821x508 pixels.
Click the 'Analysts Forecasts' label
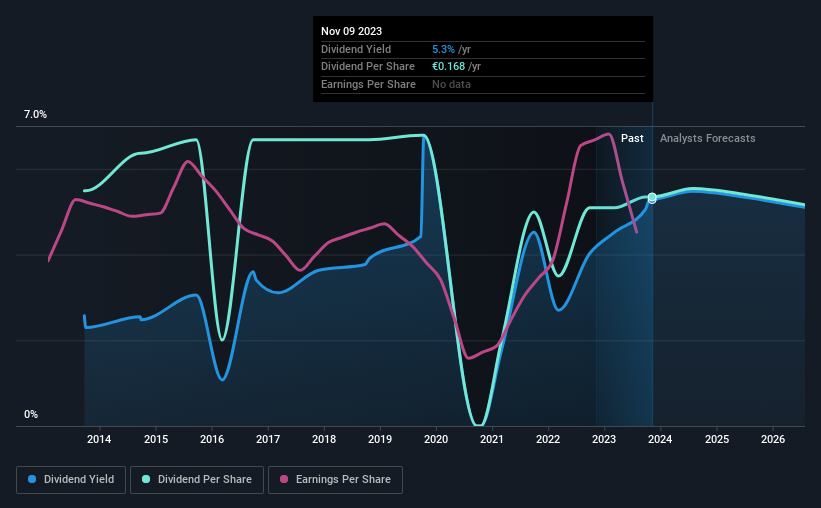707,138
